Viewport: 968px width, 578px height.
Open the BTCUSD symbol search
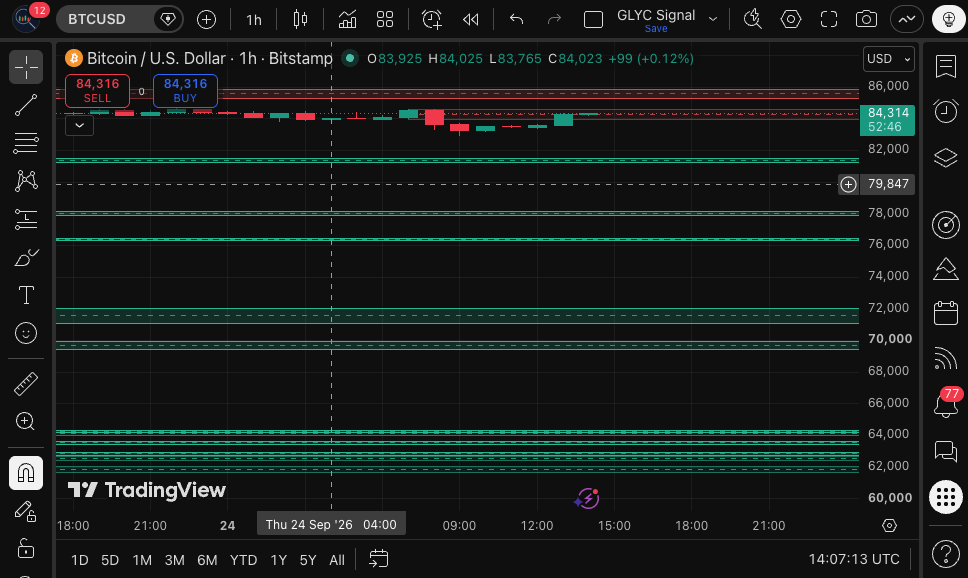pos(97,19)
